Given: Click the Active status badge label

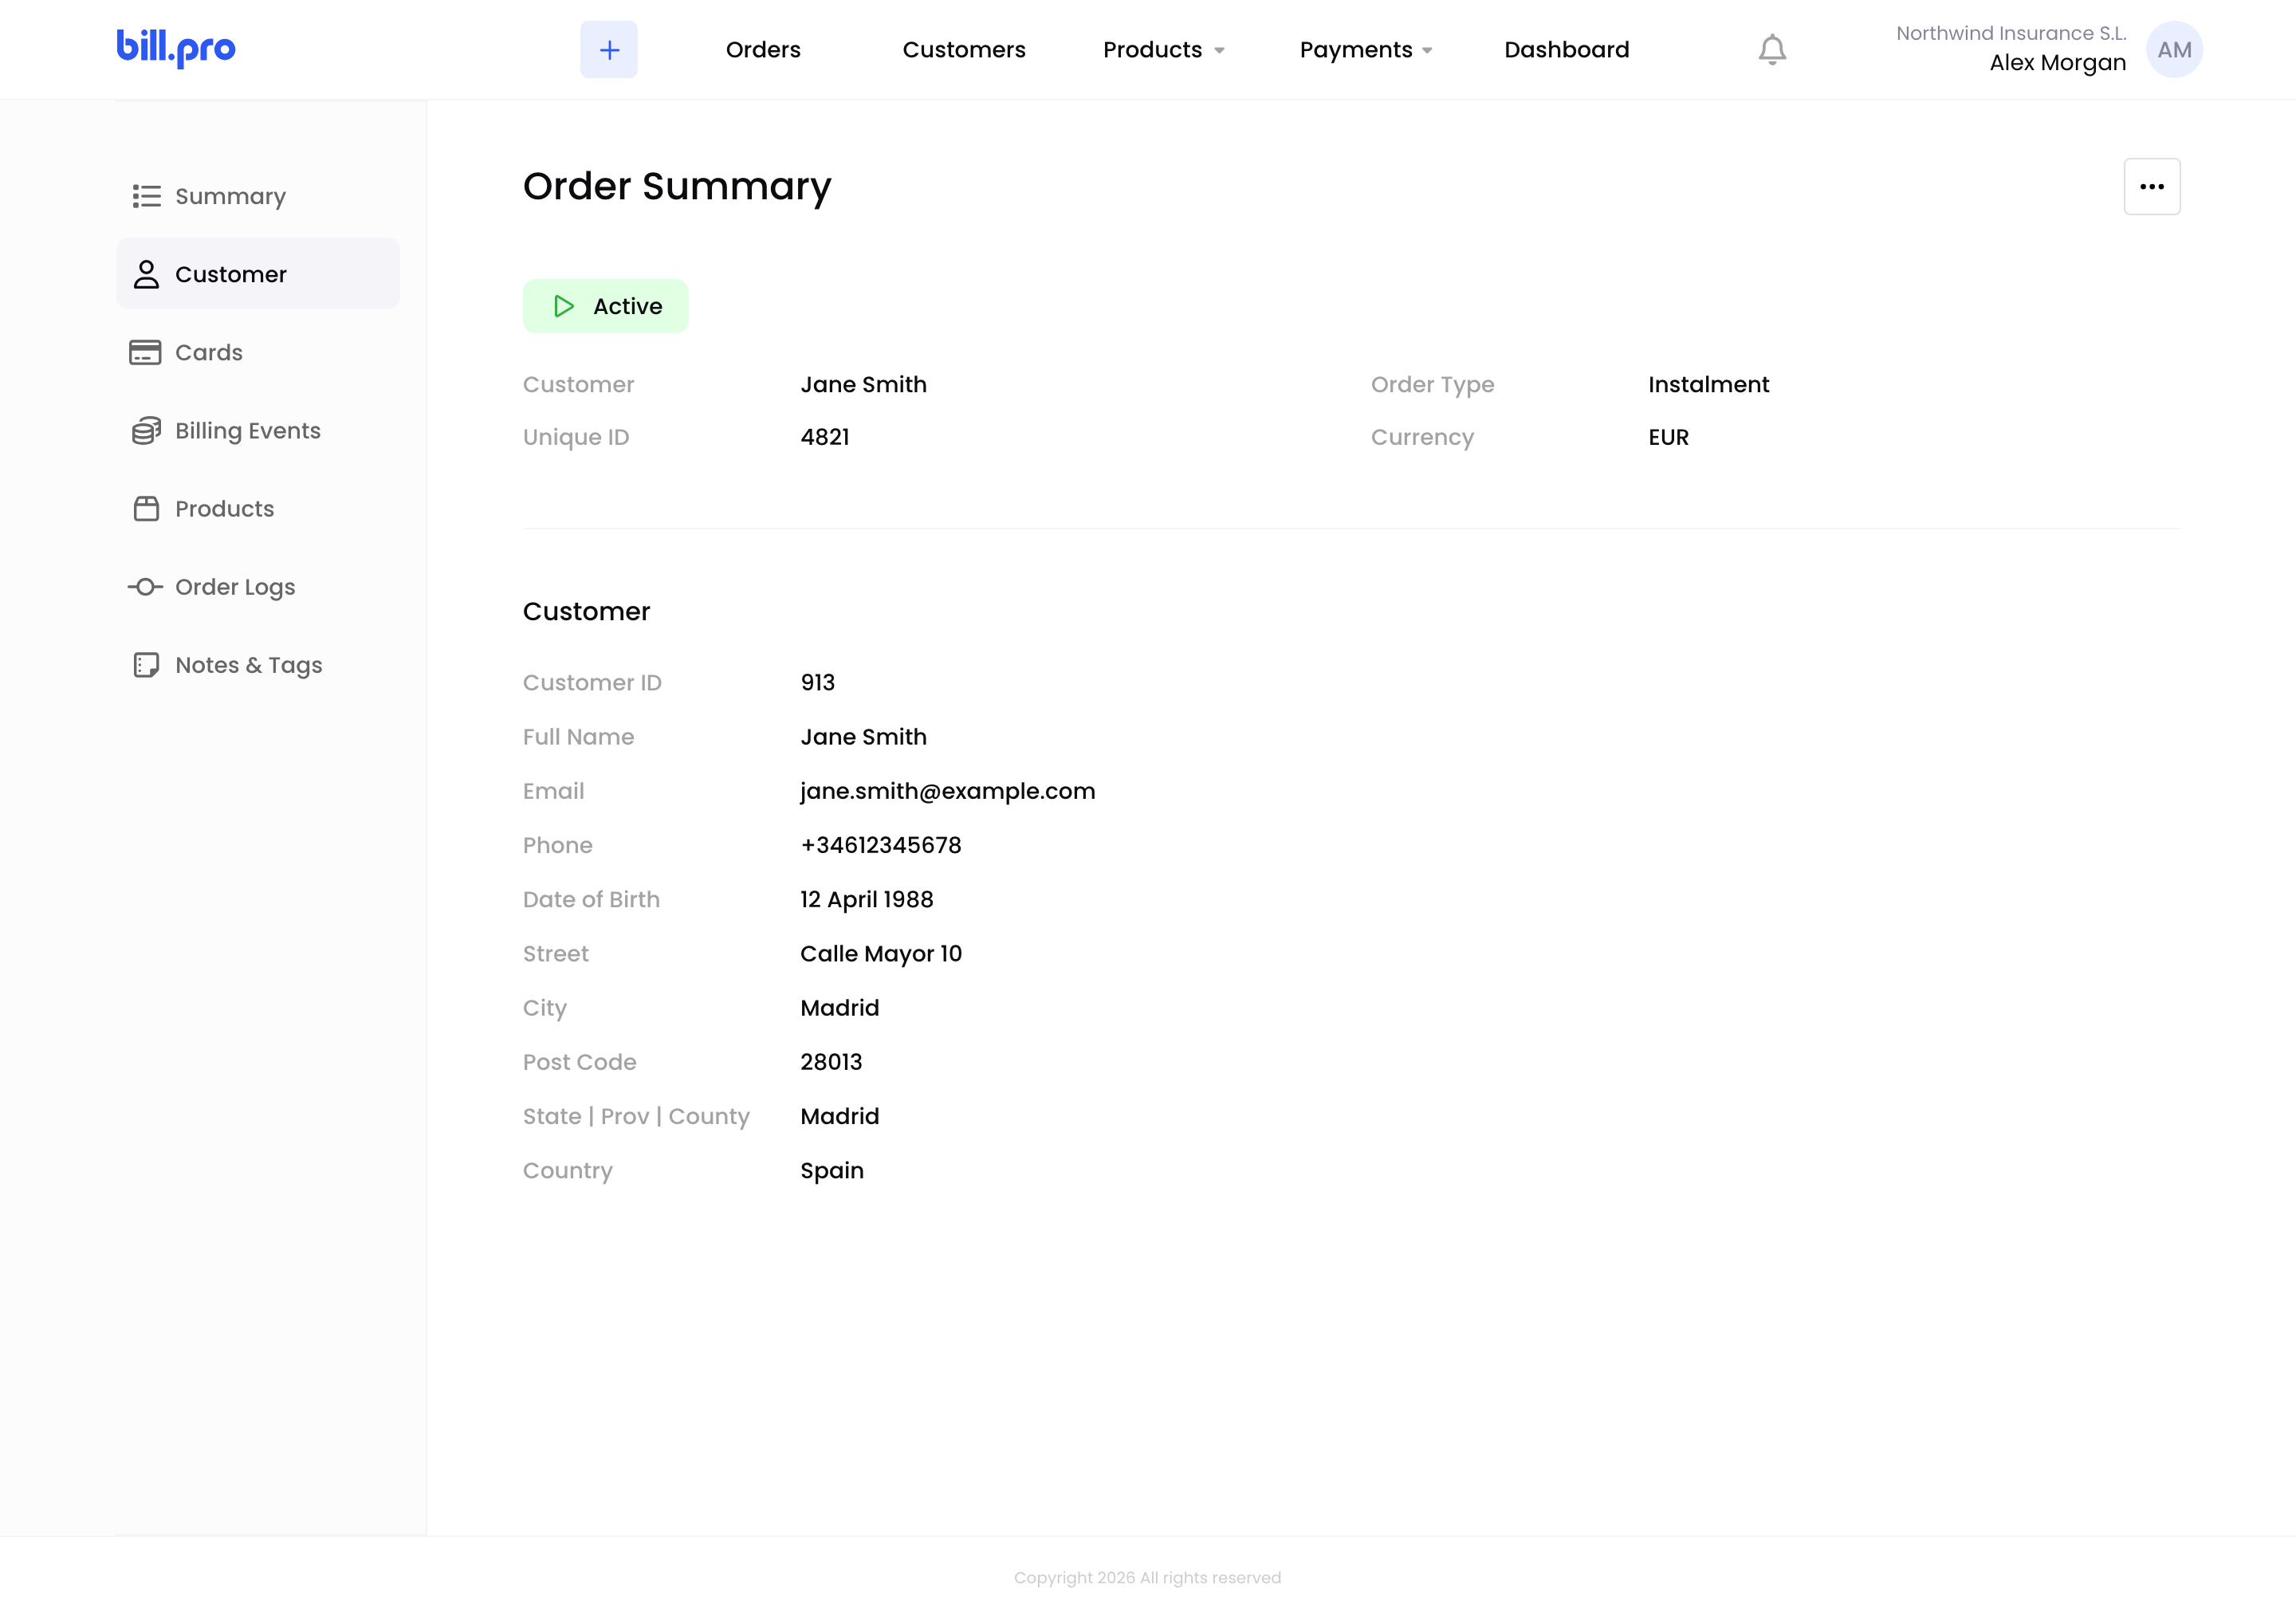Looking at the screenshot, I should [627, 306].
